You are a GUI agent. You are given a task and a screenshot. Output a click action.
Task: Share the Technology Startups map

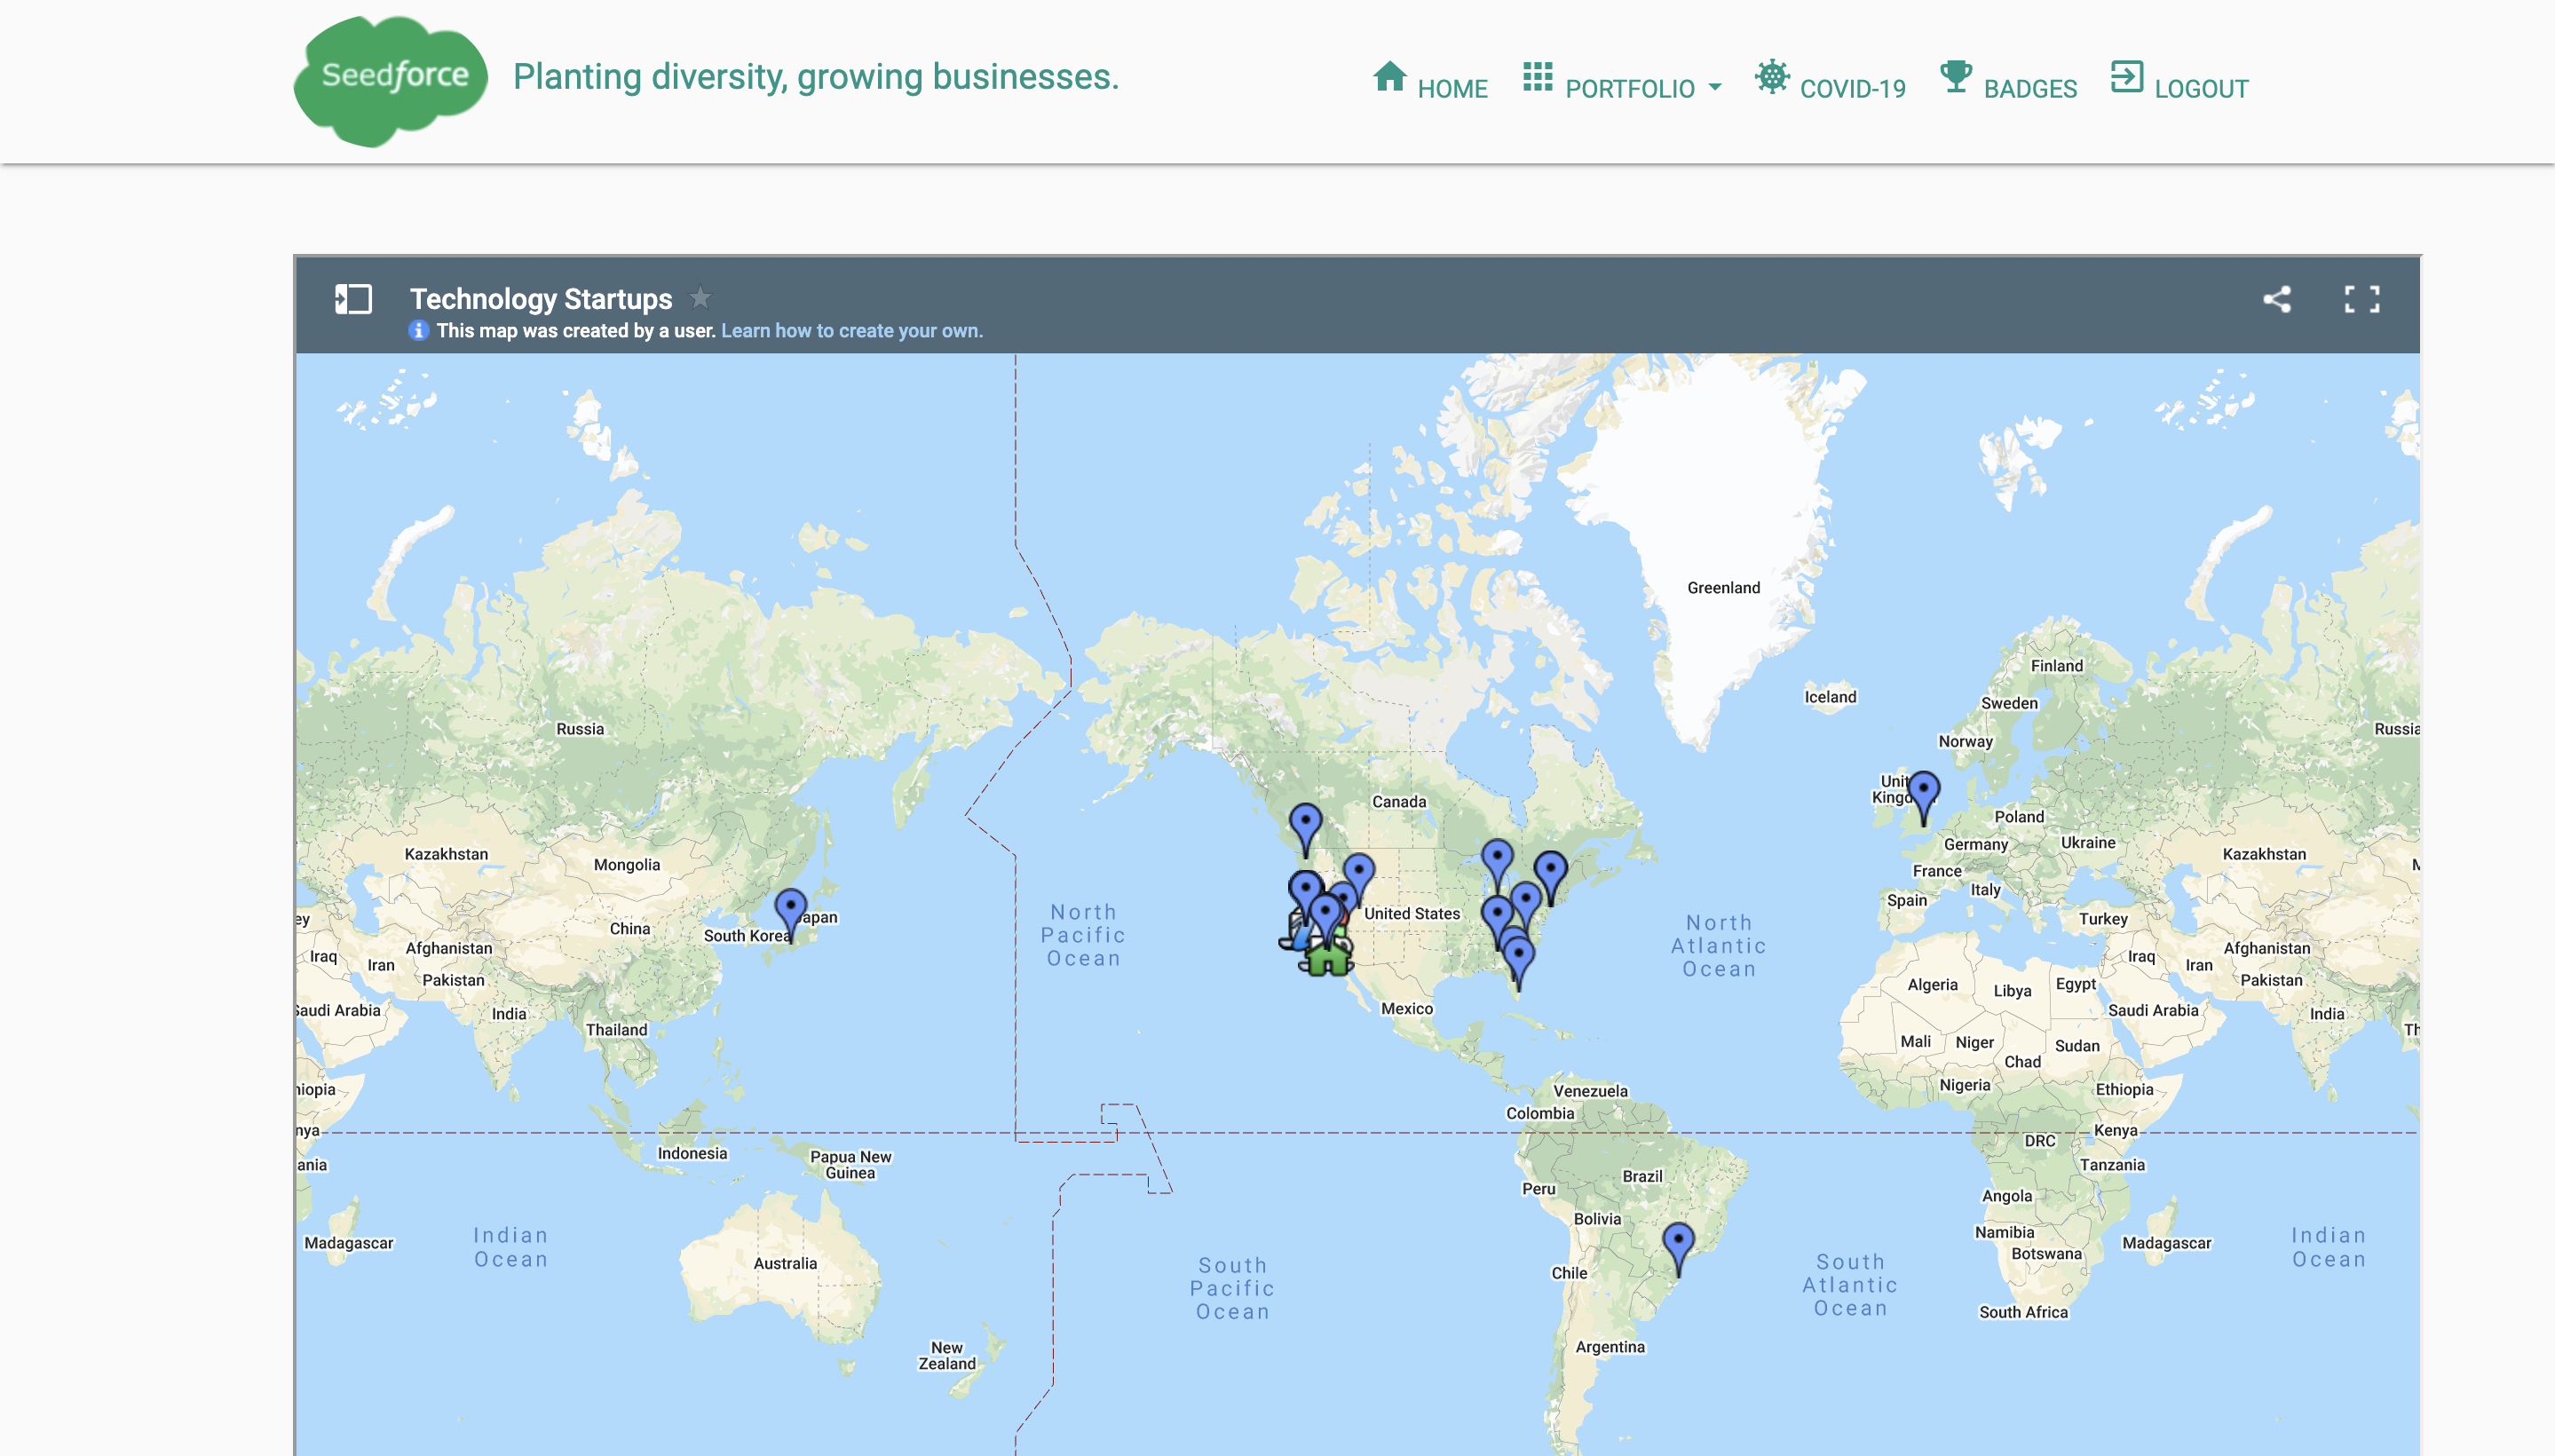2277,299
